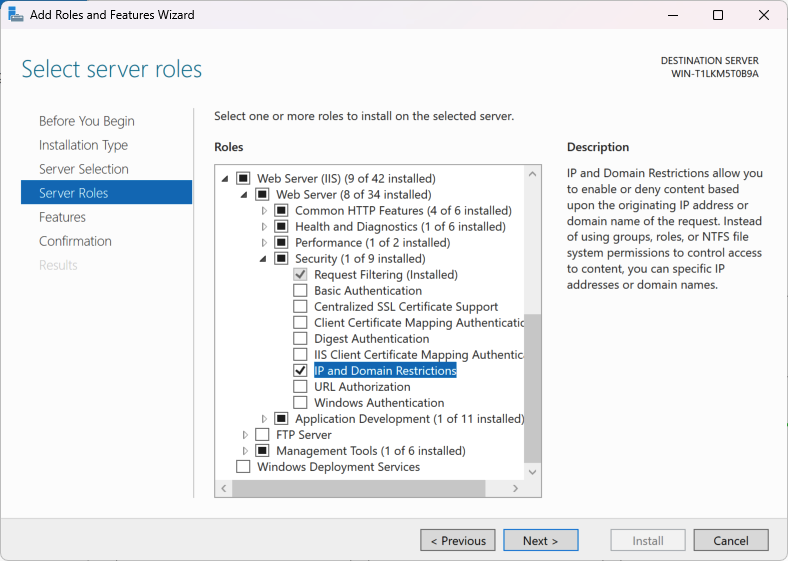Screen dimensions: 788x561
Task: Select the FTP Server label
Action: click(x=304, y=435)
